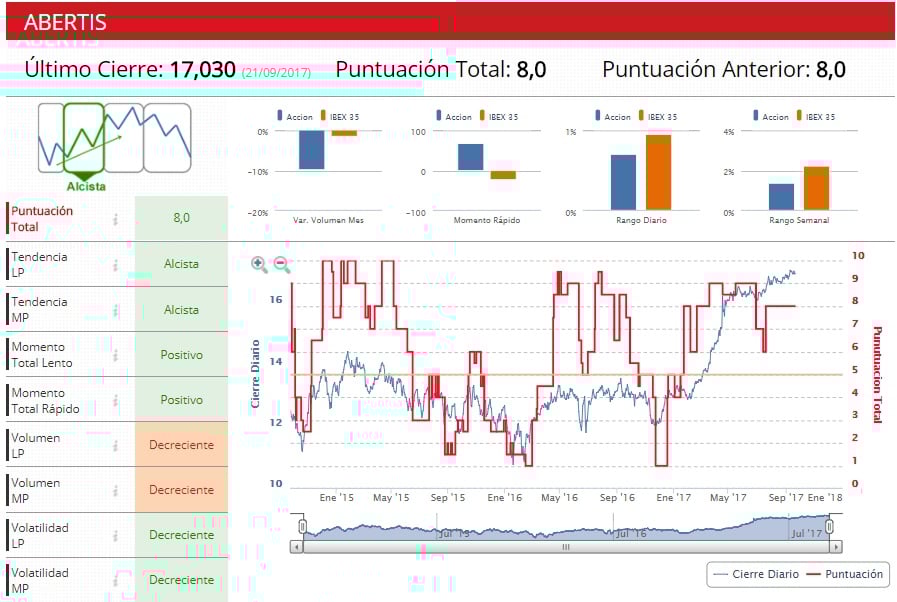Select the third trend phase box
Viewport: 897px width, 602px height.
tap(124, 138)
